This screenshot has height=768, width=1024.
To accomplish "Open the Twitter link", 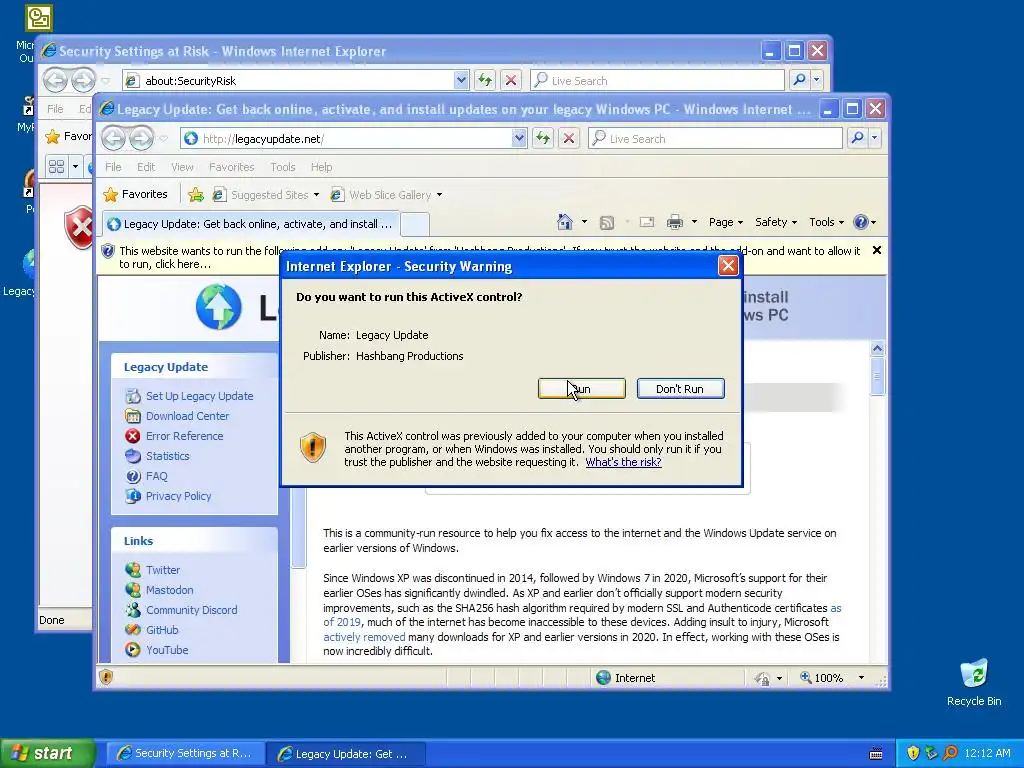I will click(163, 569).
